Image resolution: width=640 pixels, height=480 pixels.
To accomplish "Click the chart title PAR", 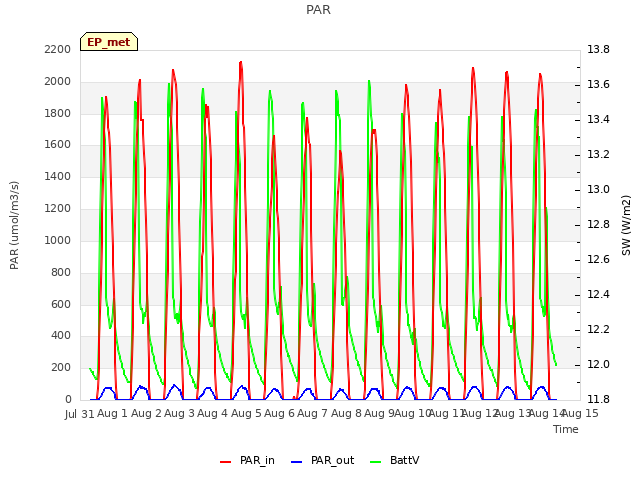I will [x=318, y=9].
